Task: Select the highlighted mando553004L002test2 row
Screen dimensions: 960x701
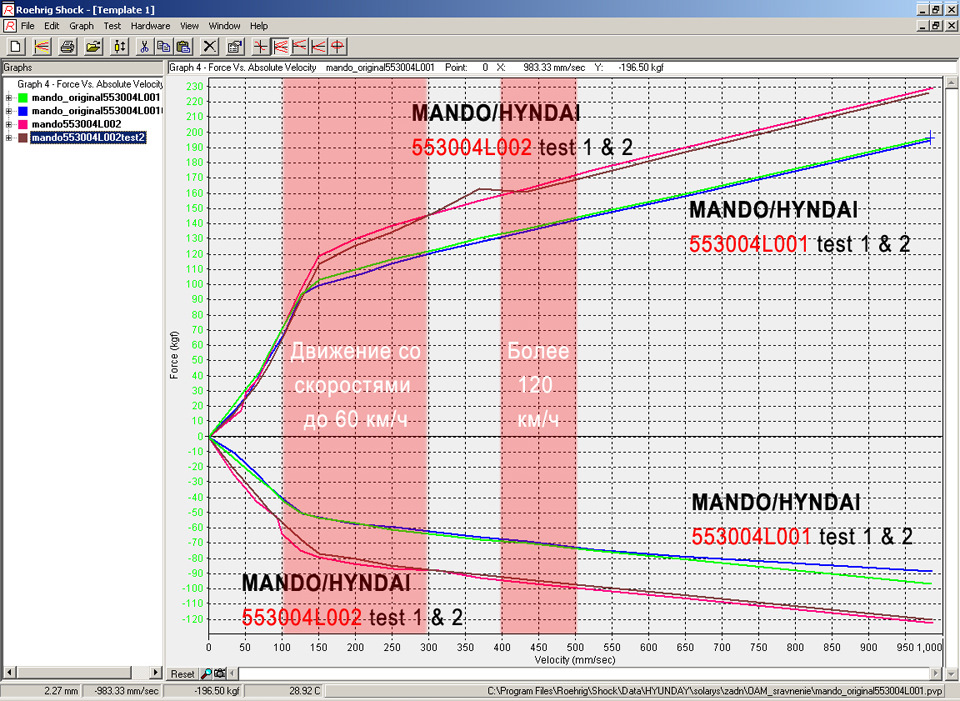Action: pyautogui.click(x=88, y=138)
